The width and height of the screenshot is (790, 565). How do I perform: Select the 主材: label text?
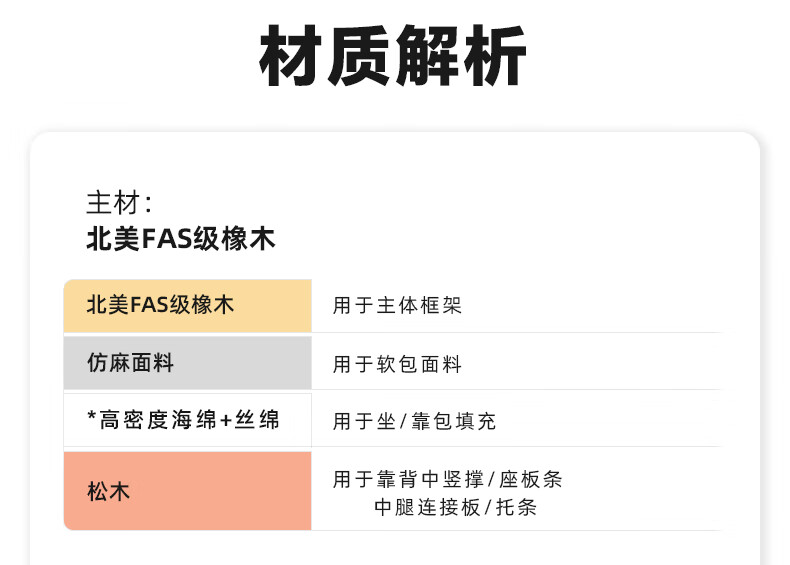click(119, 203)
